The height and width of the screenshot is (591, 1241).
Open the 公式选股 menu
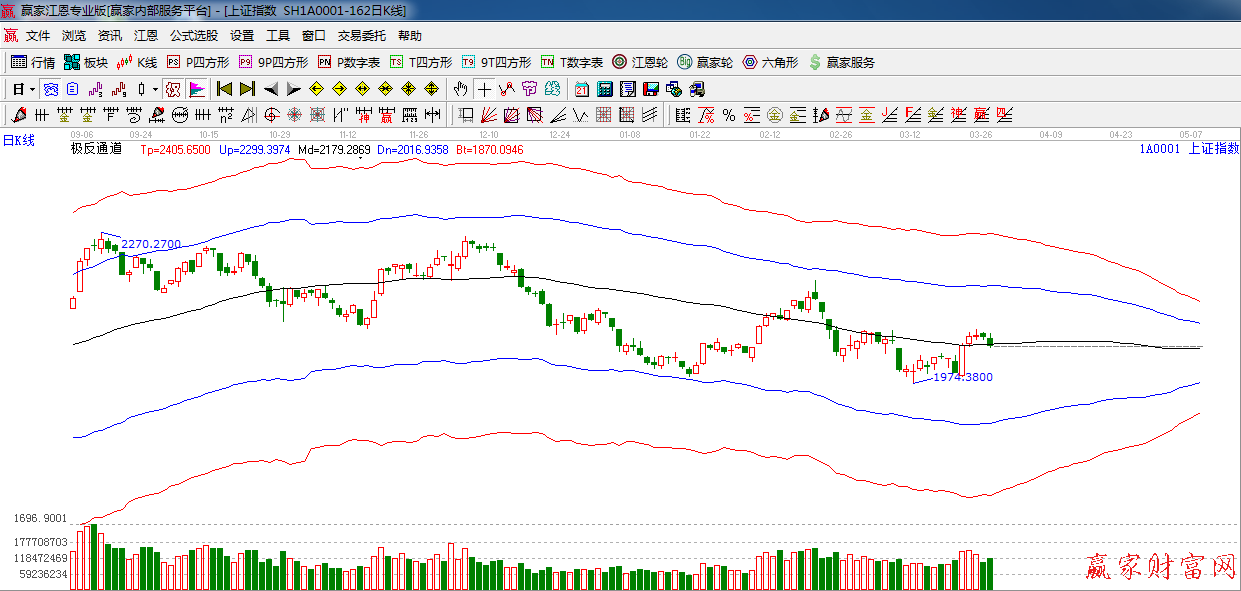[193, 36]
